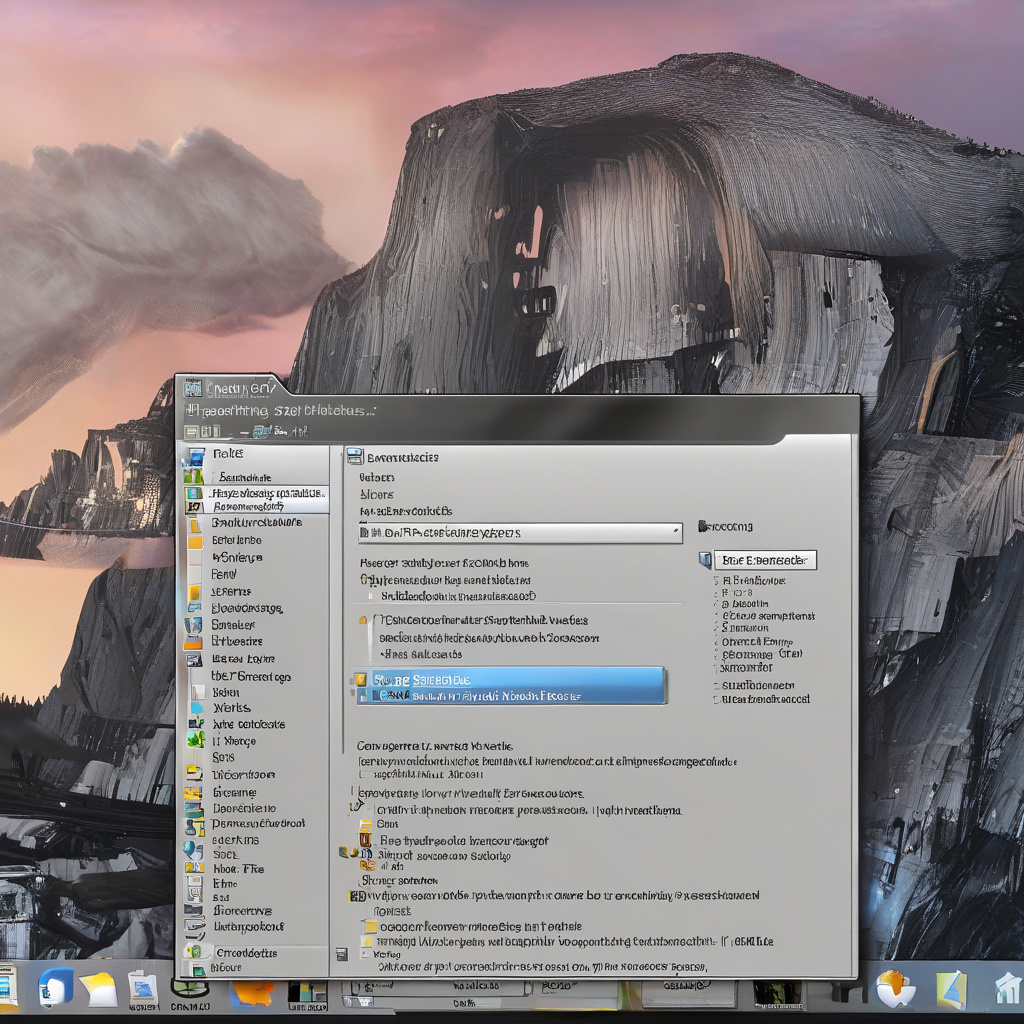
Task: Select the highlighted sidebar row with the teal icon
Action: click(257, 493)
